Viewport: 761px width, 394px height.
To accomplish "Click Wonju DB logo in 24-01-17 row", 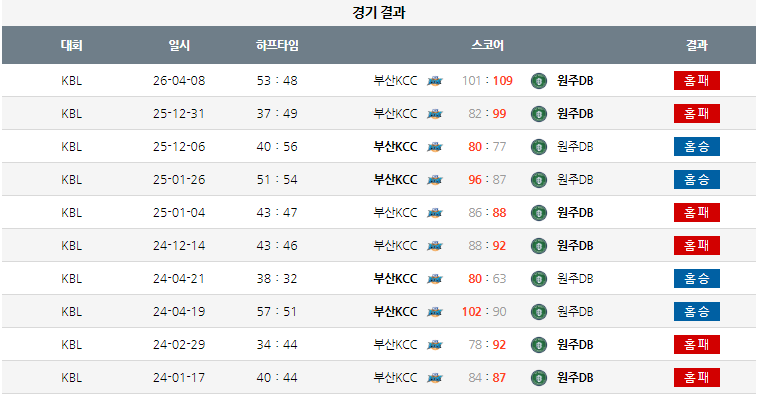I will point(539,378).
